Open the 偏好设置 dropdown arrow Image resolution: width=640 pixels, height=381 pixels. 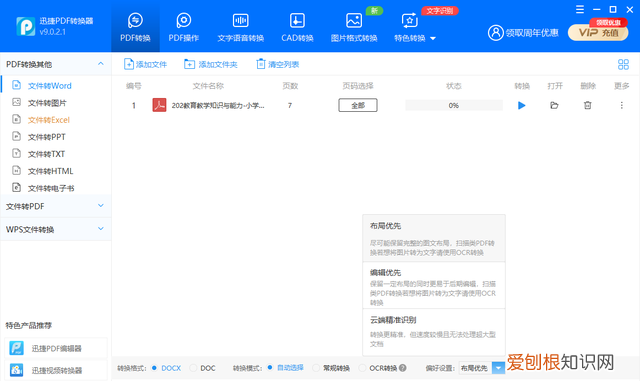tap(498, 368)
